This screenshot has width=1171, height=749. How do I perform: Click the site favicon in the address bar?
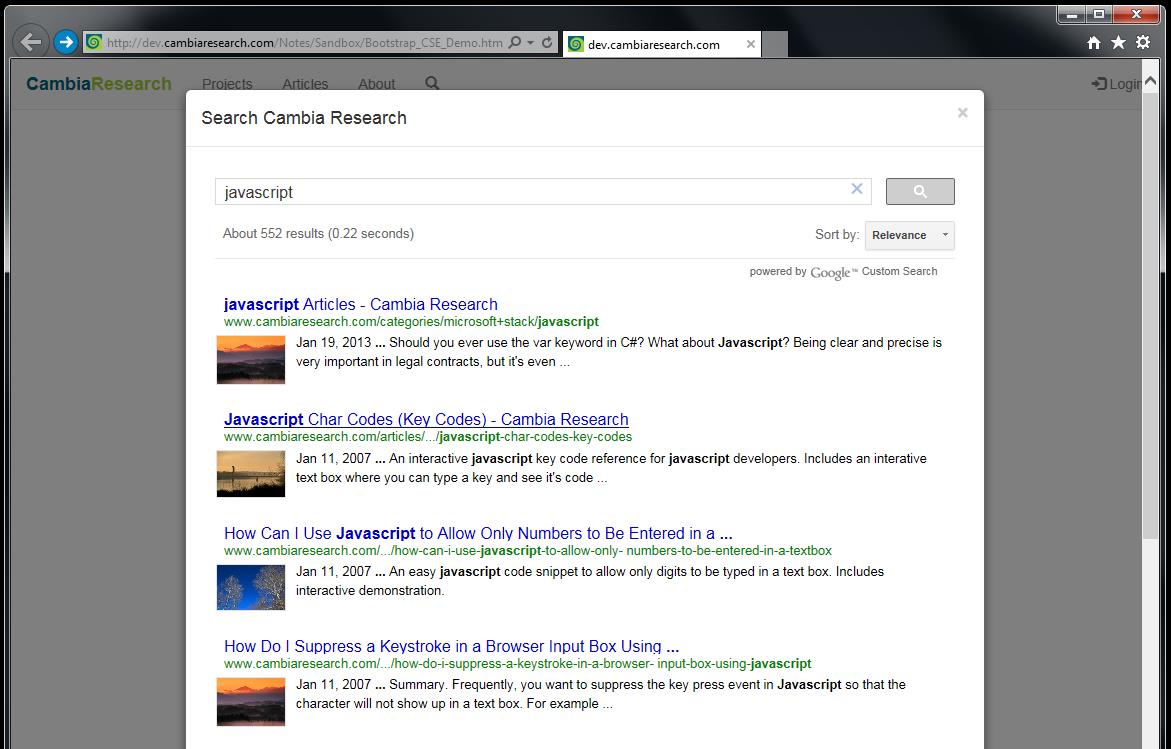(93, 43)
